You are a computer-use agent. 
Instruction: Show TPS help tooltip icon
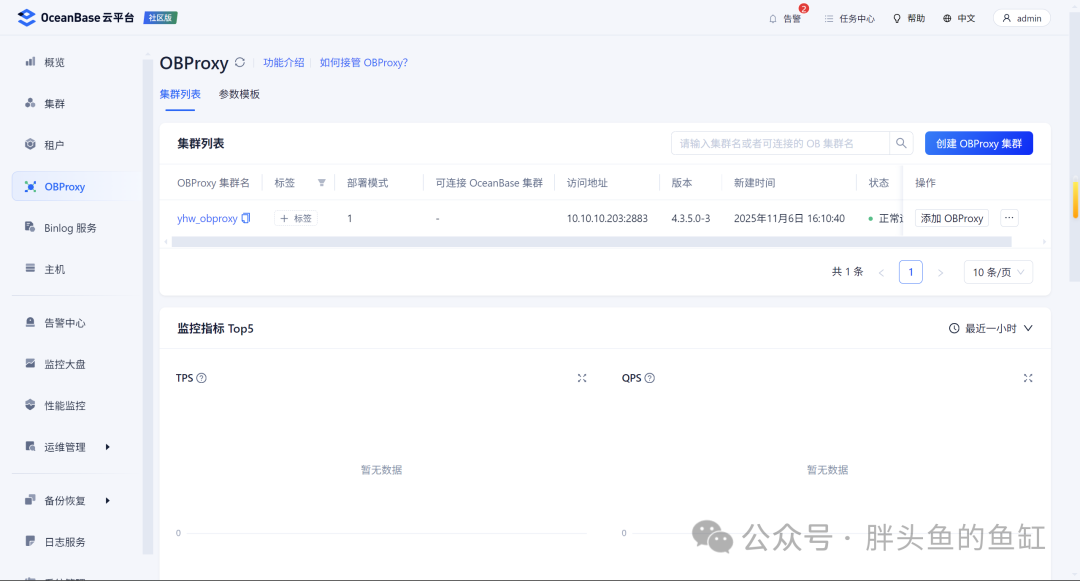pos(201,378)
